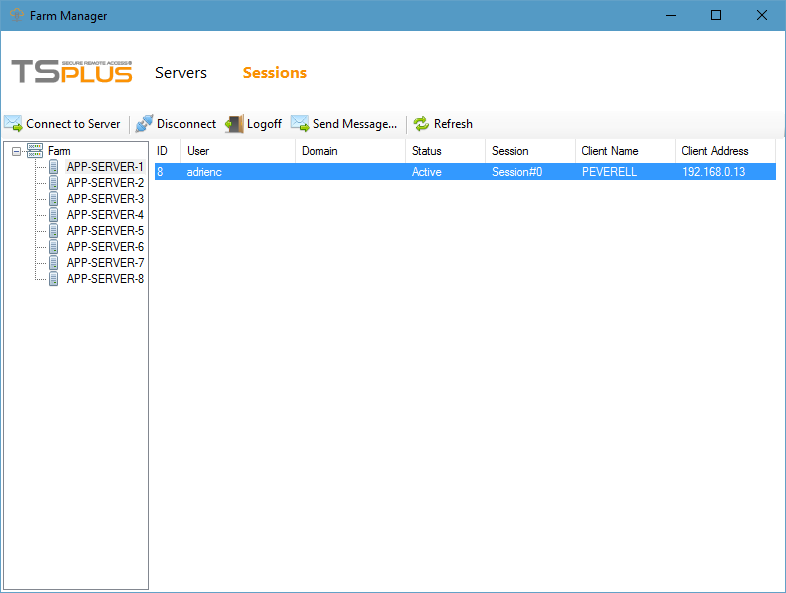Collapse the Farm tree node

16,151
